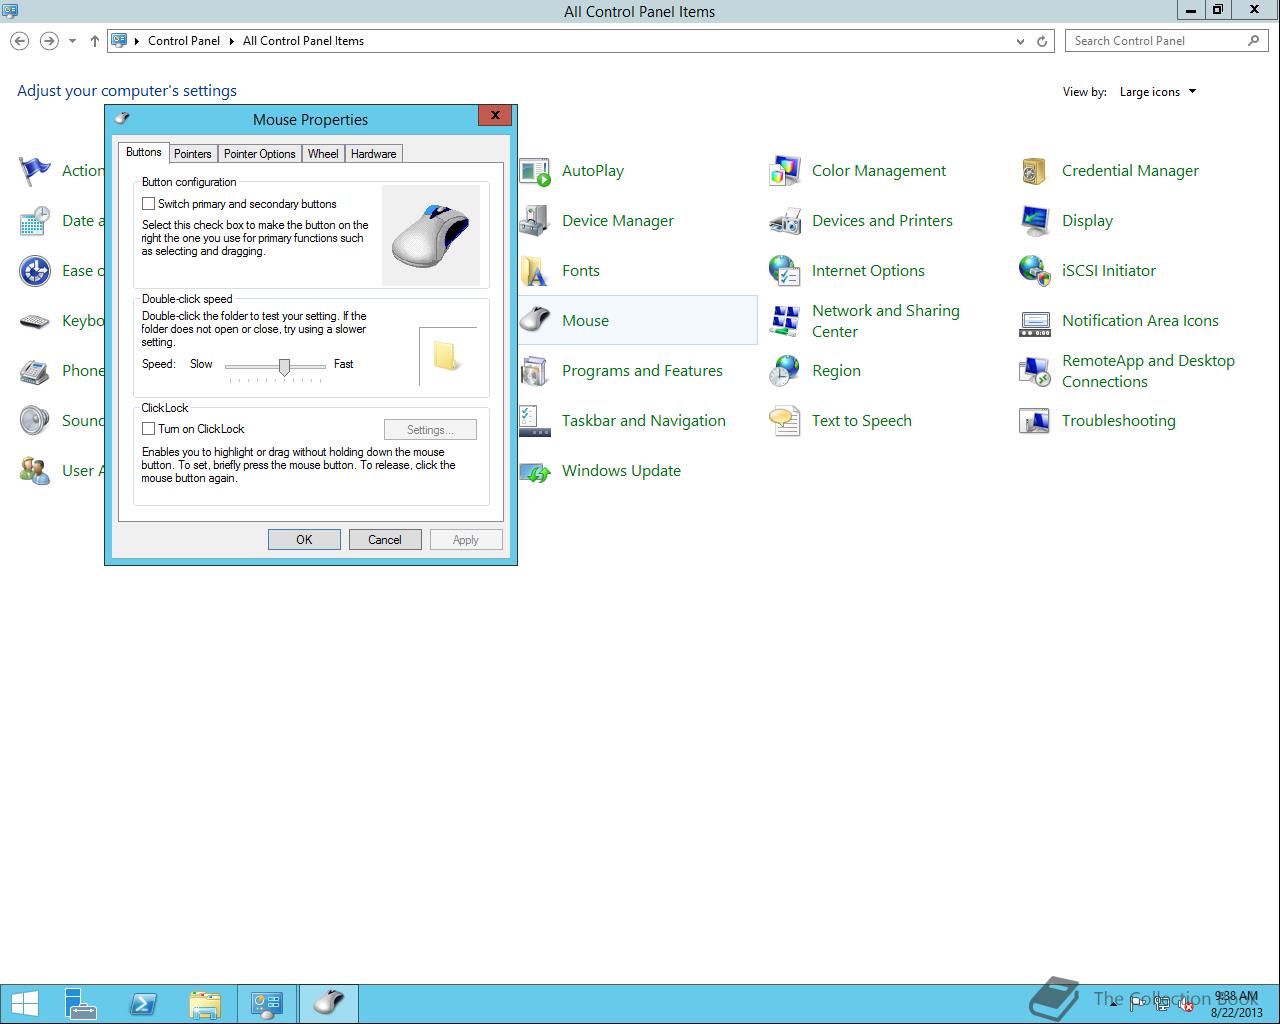Viewport: 1280px width, 1024px height.
Task: Click the All Control Panel Items breadcrumb
Action: (303, 41)
